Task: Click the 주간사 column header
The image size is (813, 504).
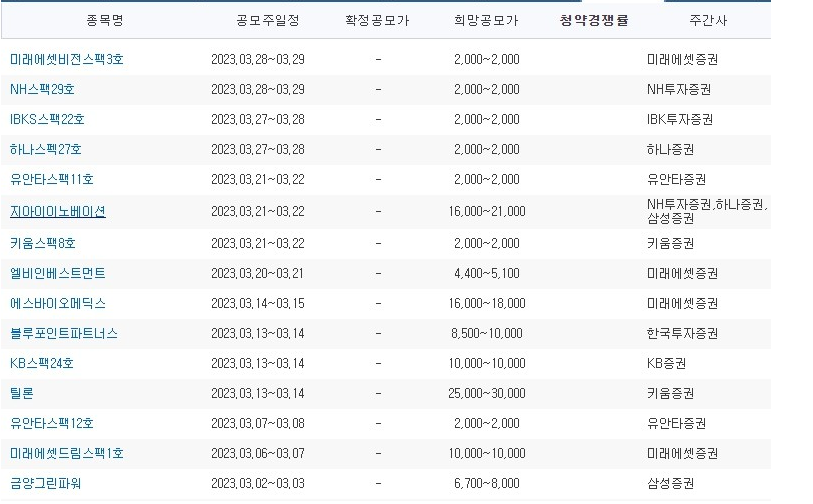Action: [x=708, y=21]
